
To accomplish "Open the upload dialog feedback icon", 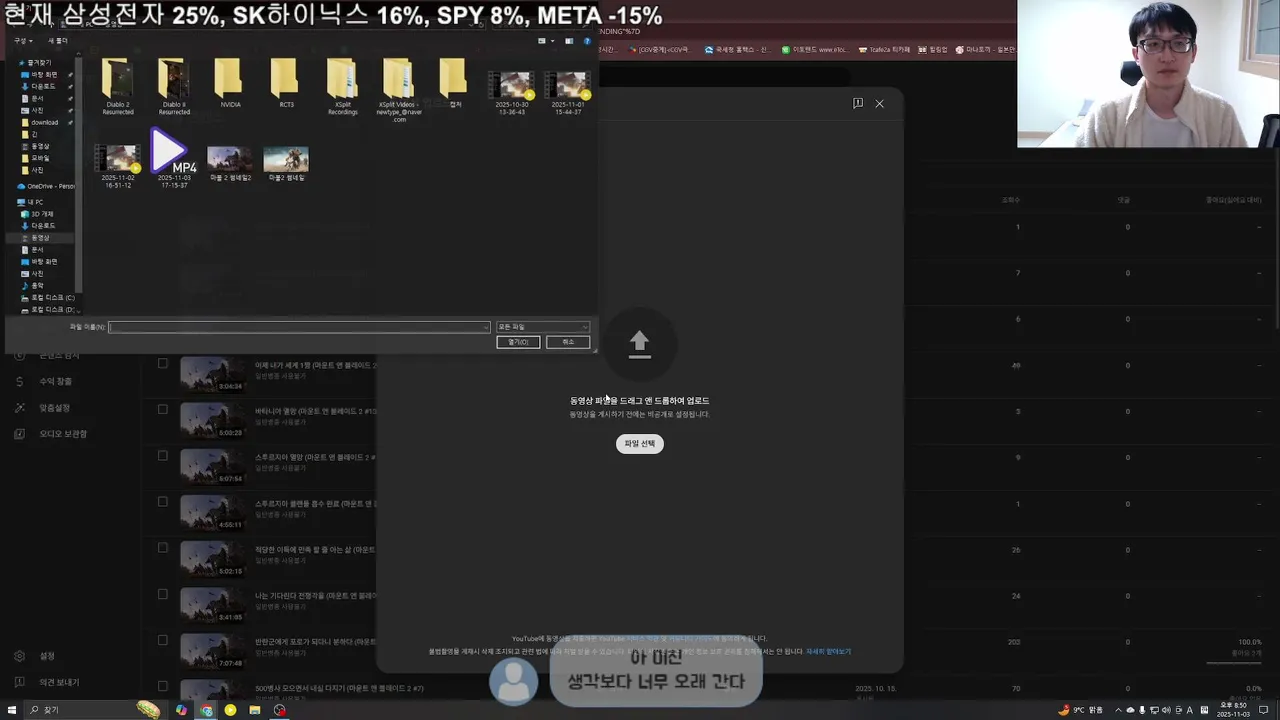I will [858, 103].
